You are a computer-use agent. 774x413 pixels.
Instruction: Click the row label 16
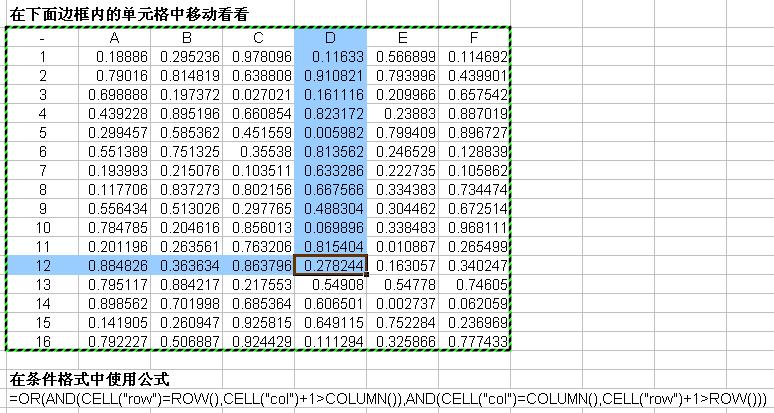(42, 341)
